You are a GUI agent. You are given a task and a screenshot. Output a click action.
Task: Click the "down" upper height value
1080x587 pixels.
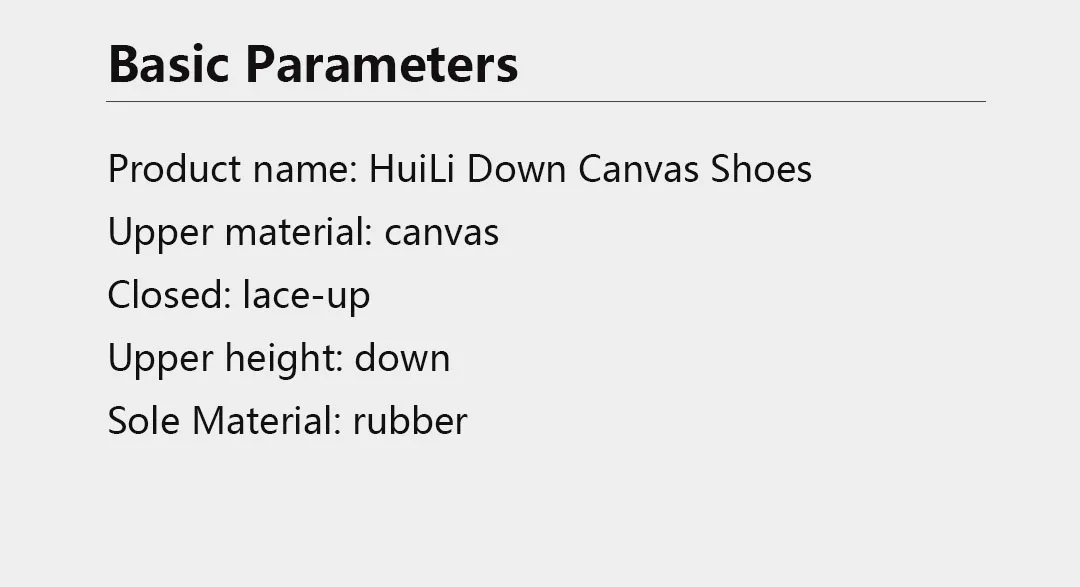402,358
